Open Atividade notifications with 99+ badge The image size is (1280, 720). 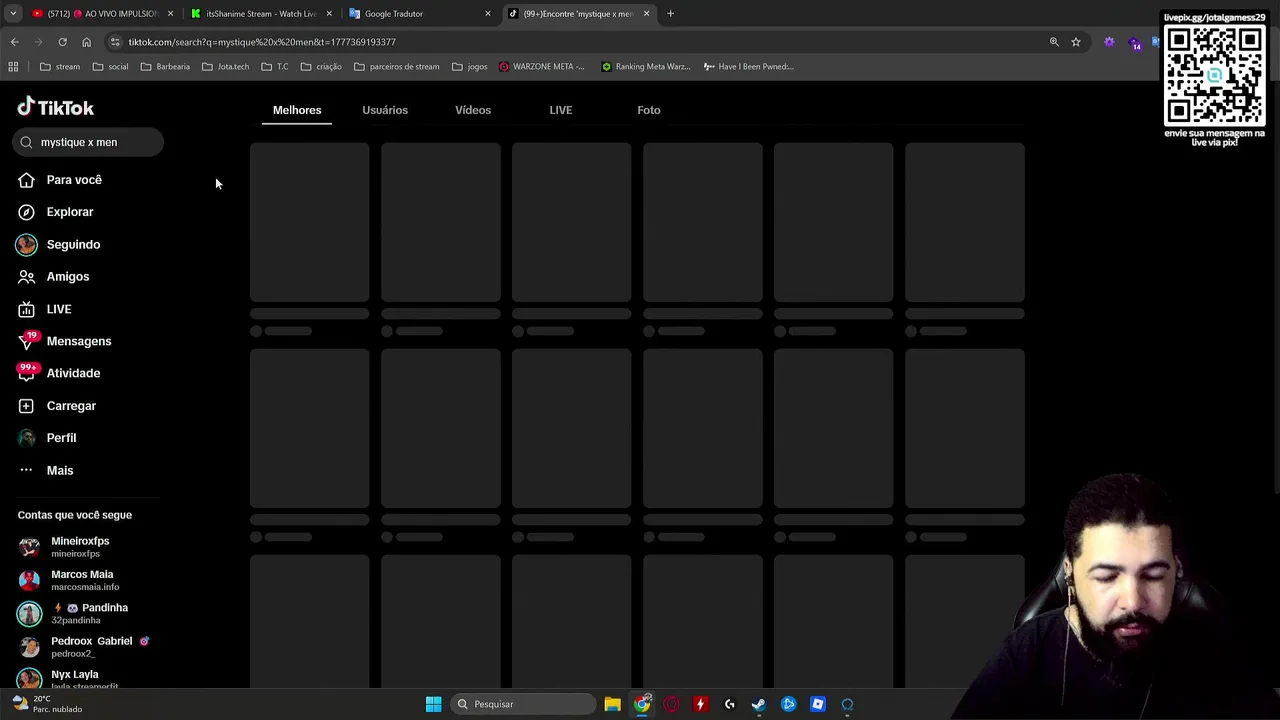click(59, 373)
